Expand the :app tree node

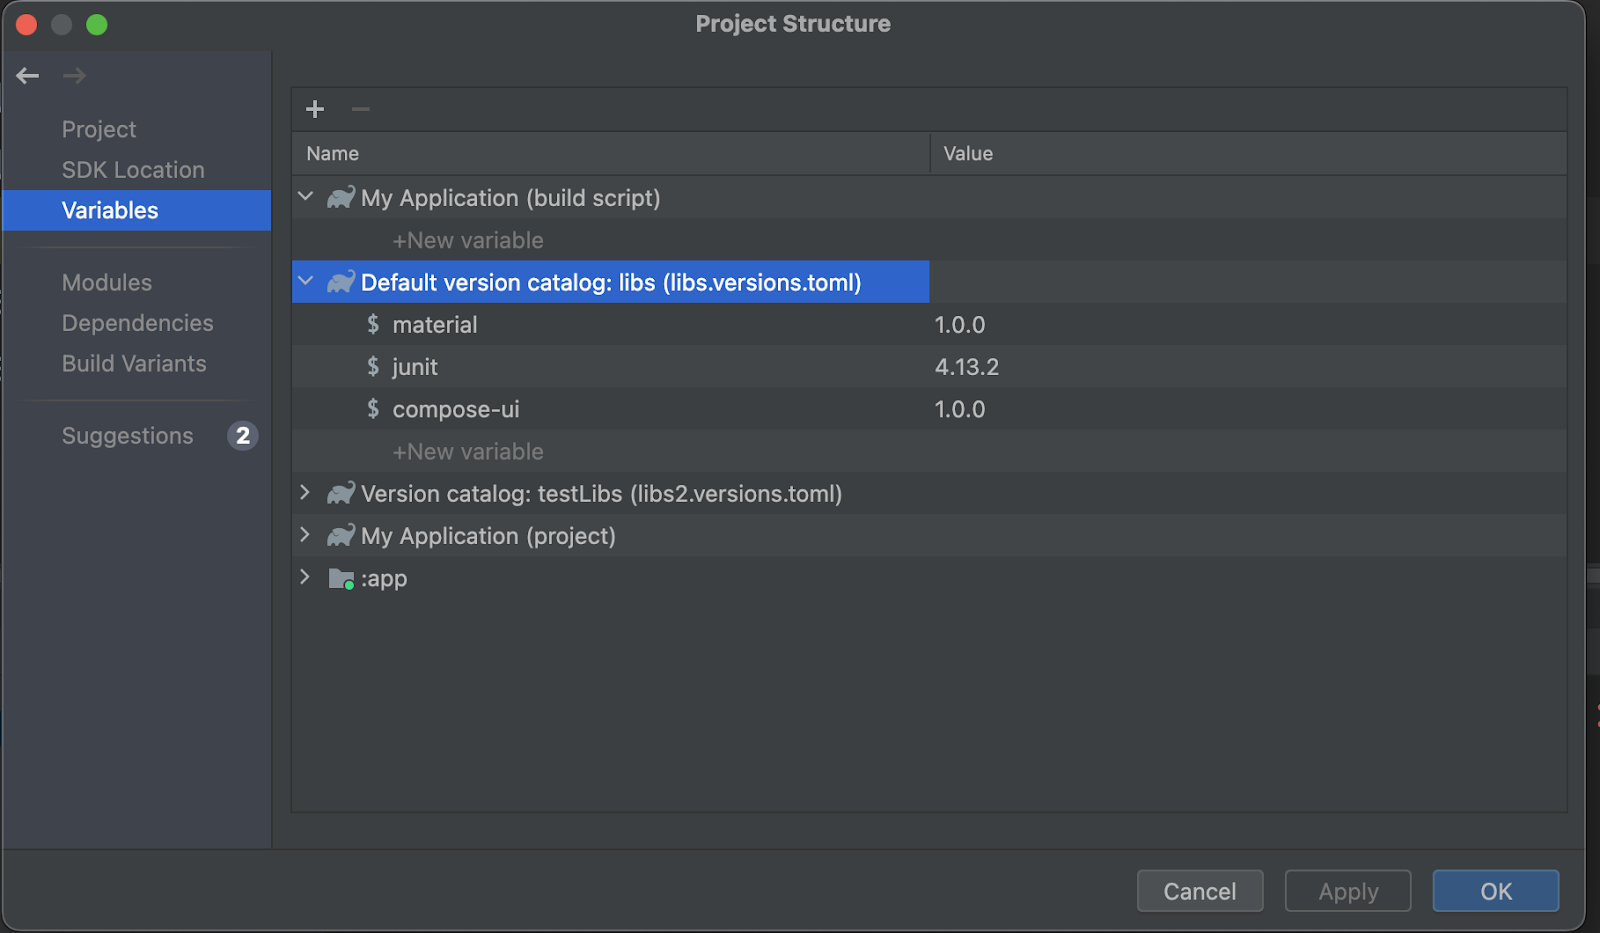click(305, 578)
